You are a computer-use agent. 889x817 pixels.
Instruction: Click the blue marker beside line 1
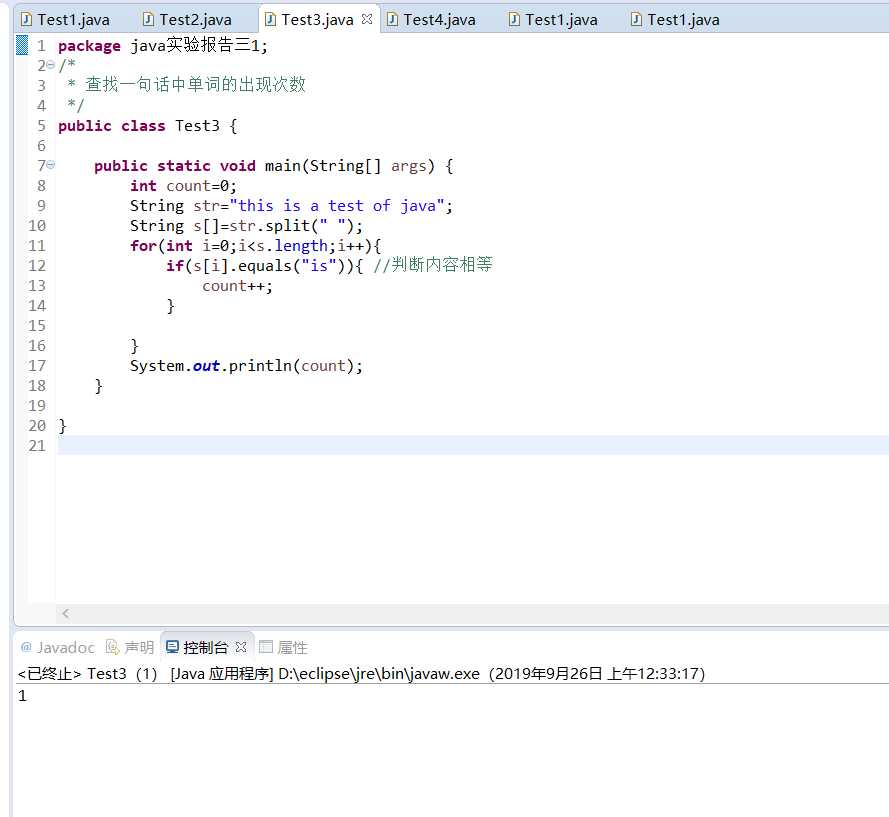[x=22, y=45]
